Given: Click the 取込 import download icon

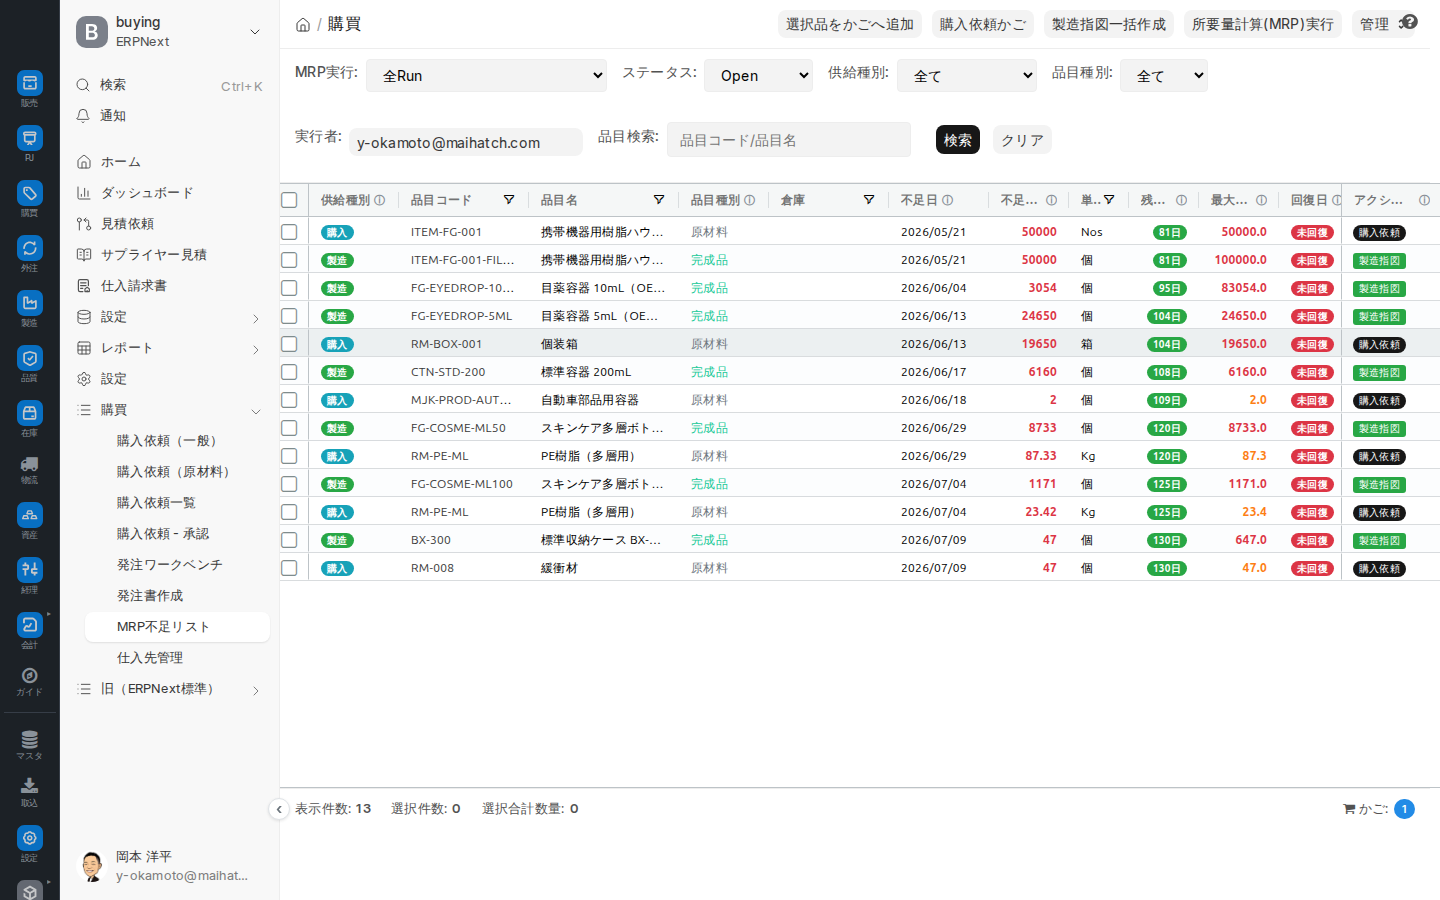Looking at the screenshot, I should click(x=29, y=786).
